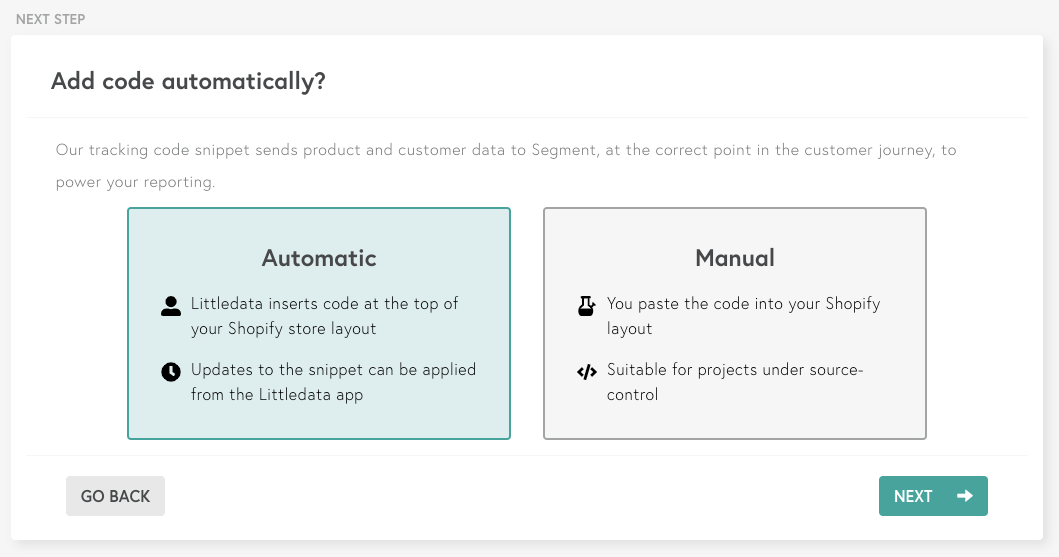The width and height of the screenshot is (1059, 557).
Task: Click the right arrow icon on Next button
Action: point(964,496)
